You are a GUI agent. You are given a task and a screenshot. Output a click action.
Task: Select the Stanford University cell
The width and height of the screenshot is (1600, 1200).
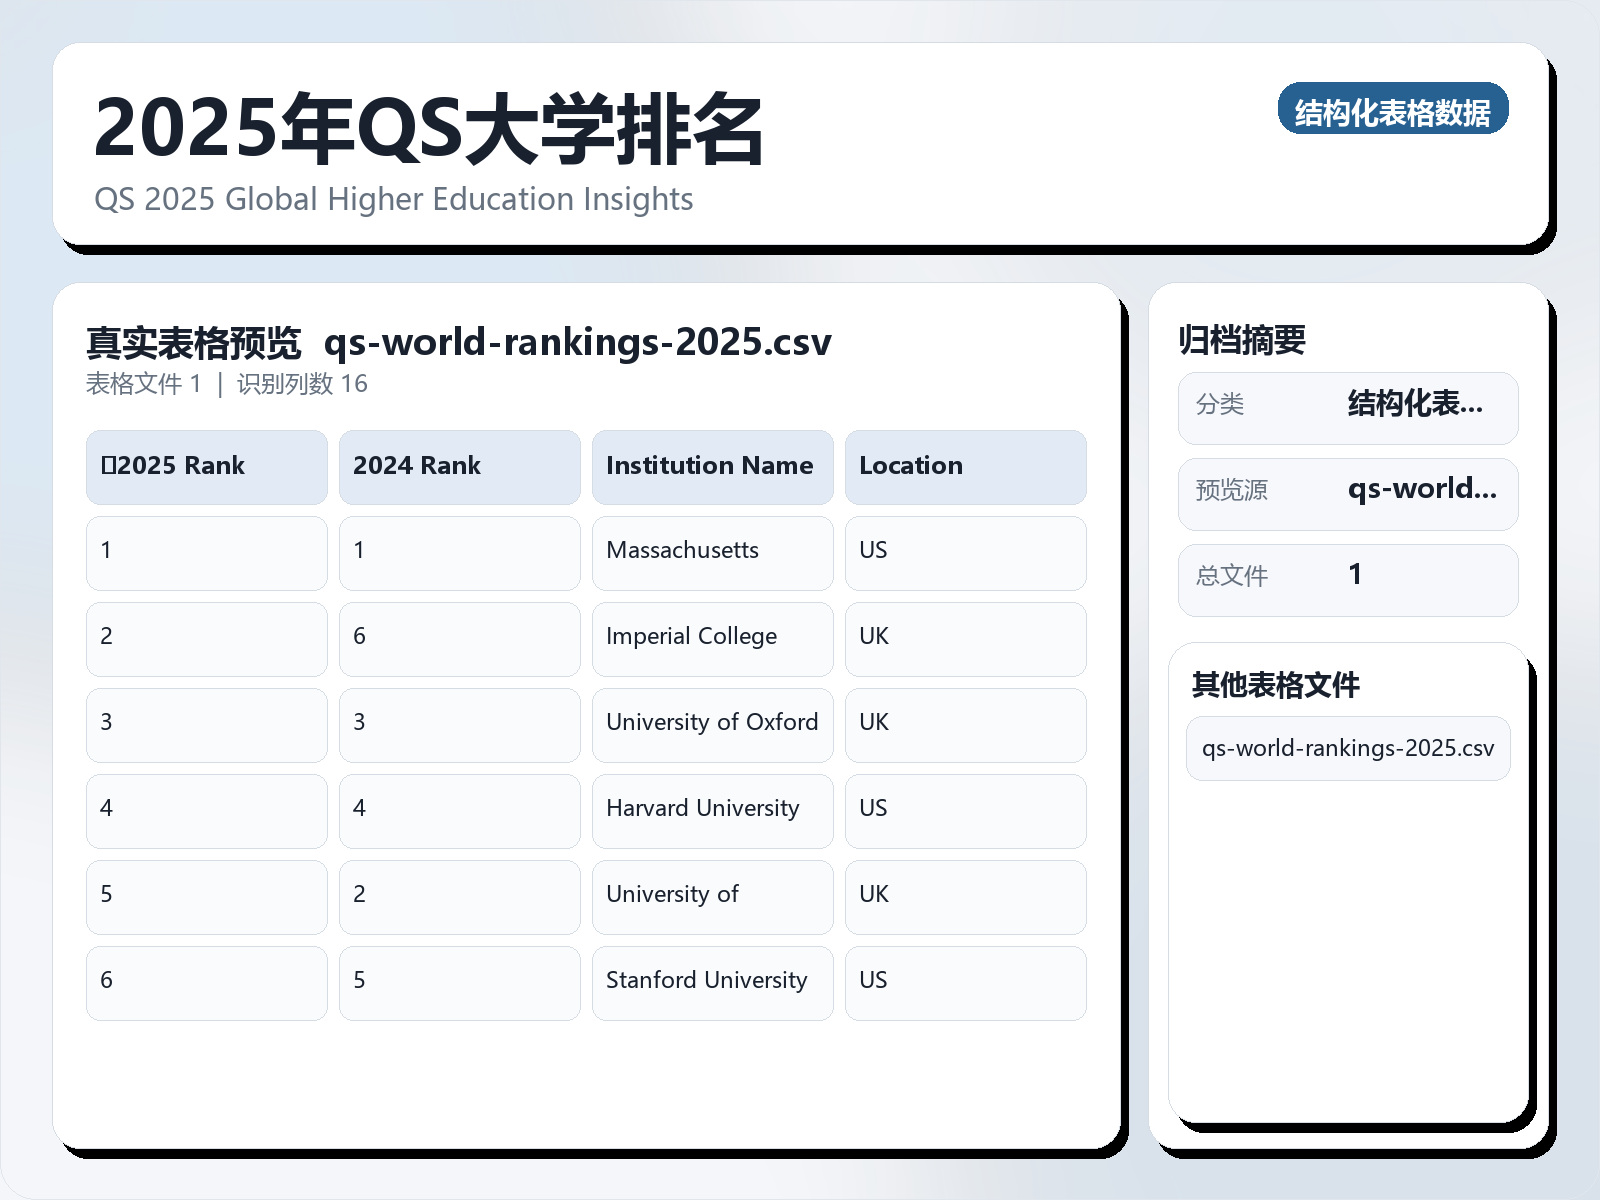[x=712, y=981]
